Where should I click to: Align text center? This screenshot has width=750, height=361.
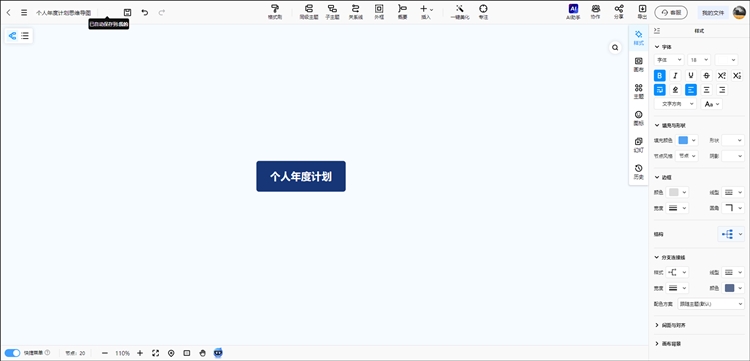pos(706,89)
